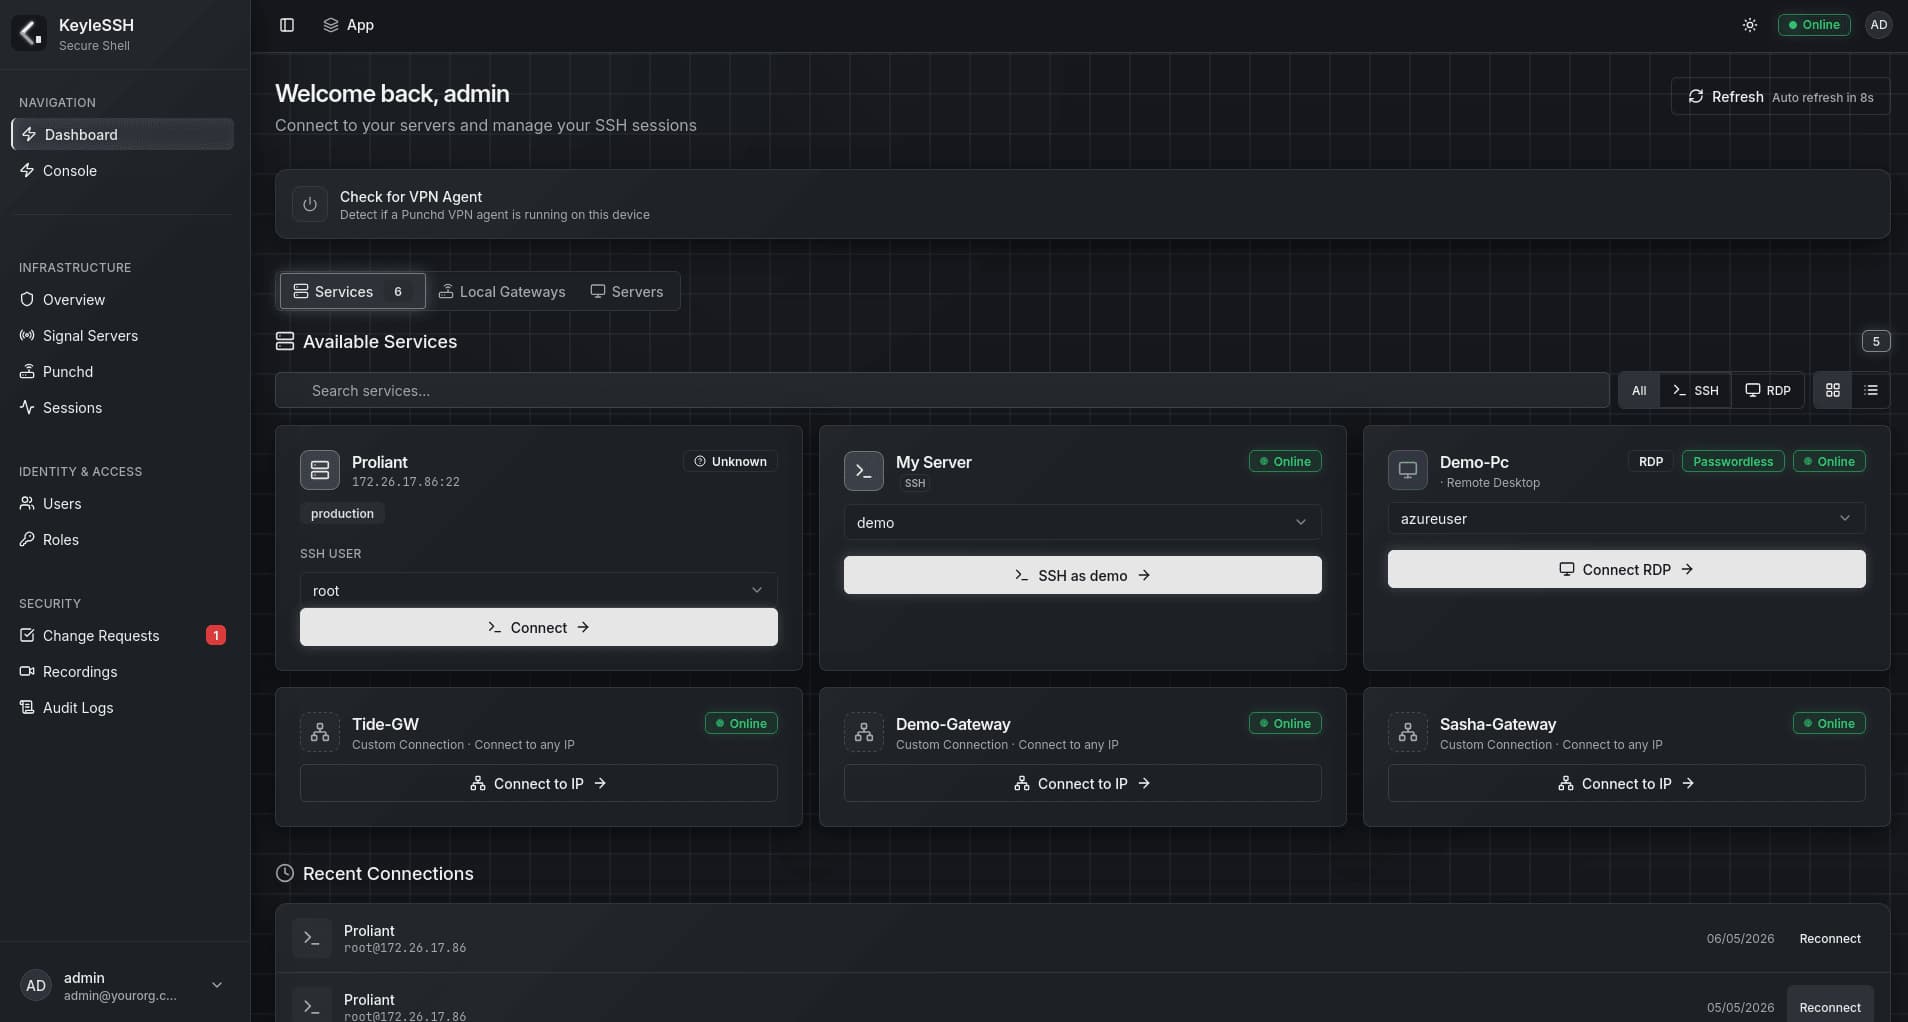
Task: Open the Punchd page
Action: pyautogui.click(x=123, y=371)
